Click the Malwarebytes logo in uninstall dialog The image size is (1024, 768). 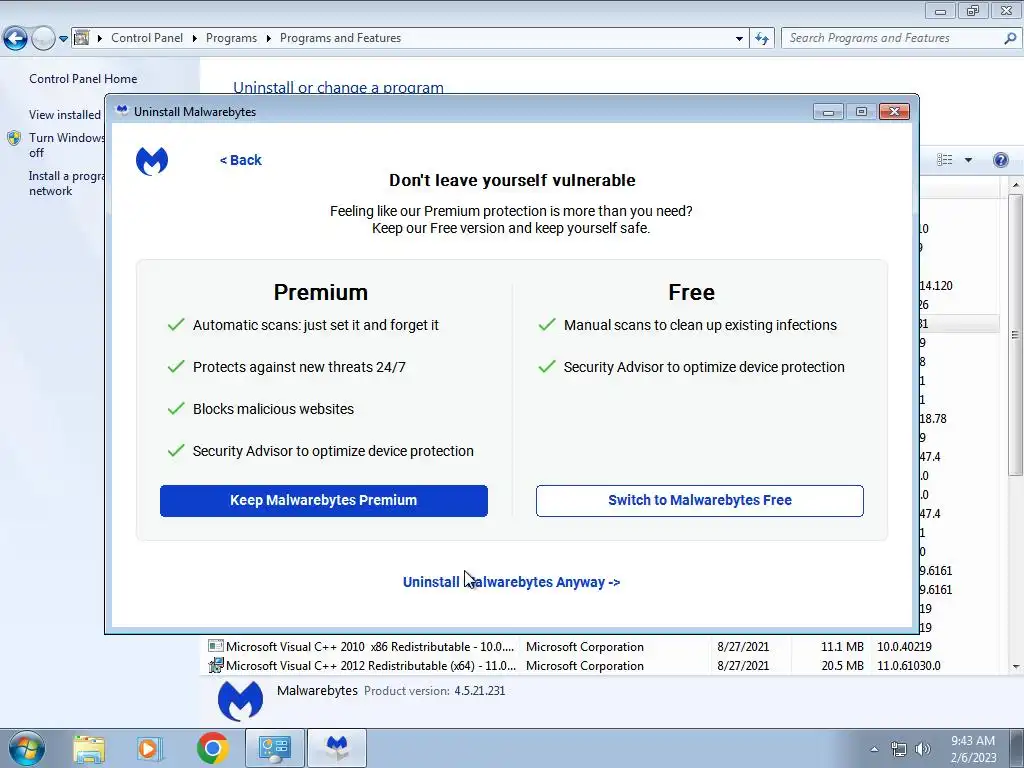click(x=152, y=161)
